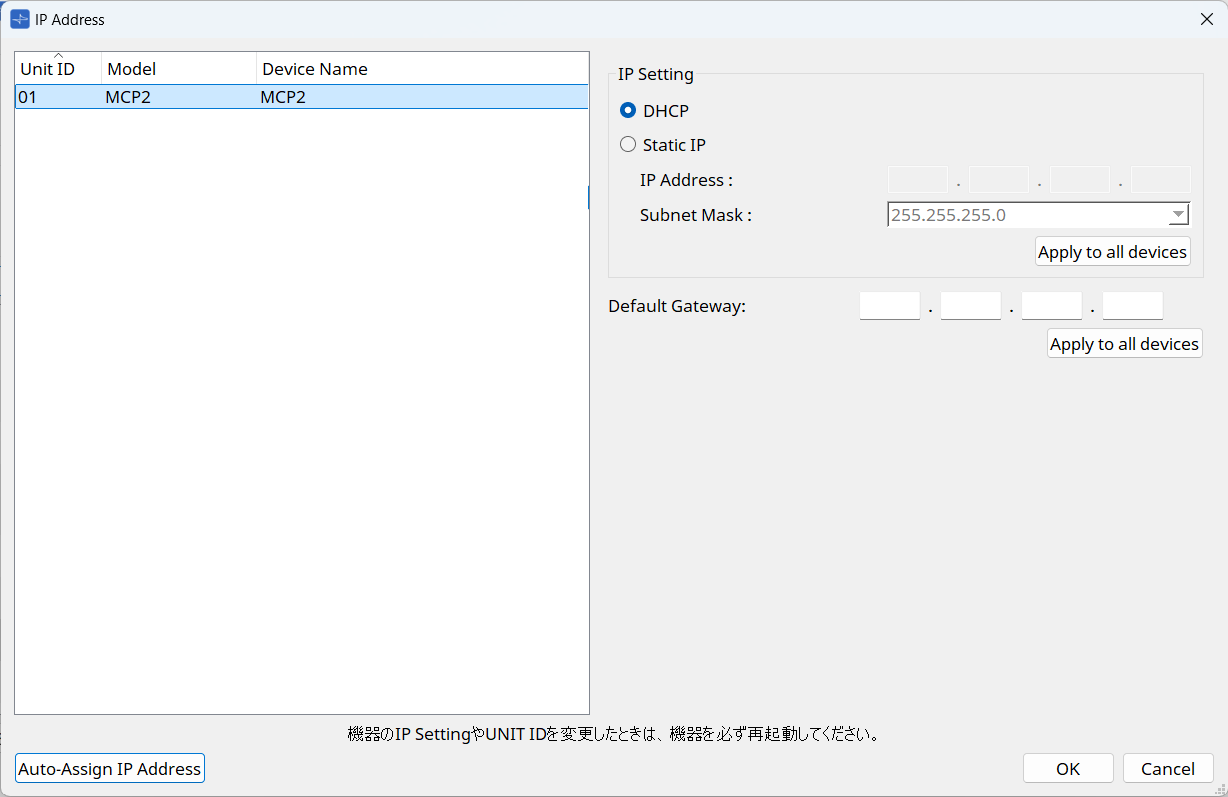This screenshot has width=1228, height=797.
Task: Click the first Default Gateway octet field
Action: (889, 305)
